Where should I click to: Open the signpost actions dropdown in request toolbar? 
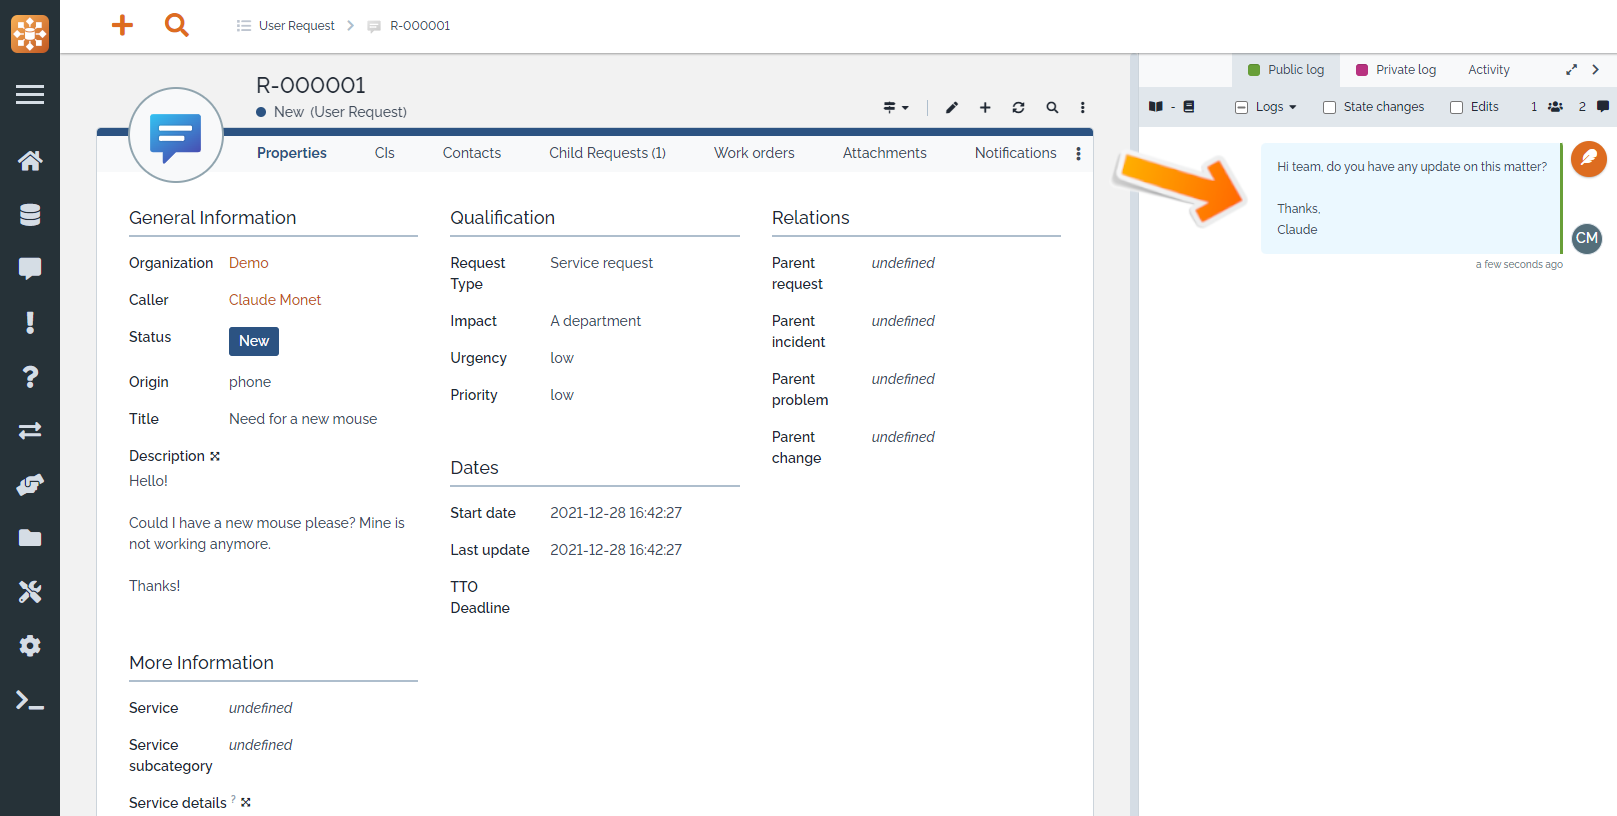point(895,108)
